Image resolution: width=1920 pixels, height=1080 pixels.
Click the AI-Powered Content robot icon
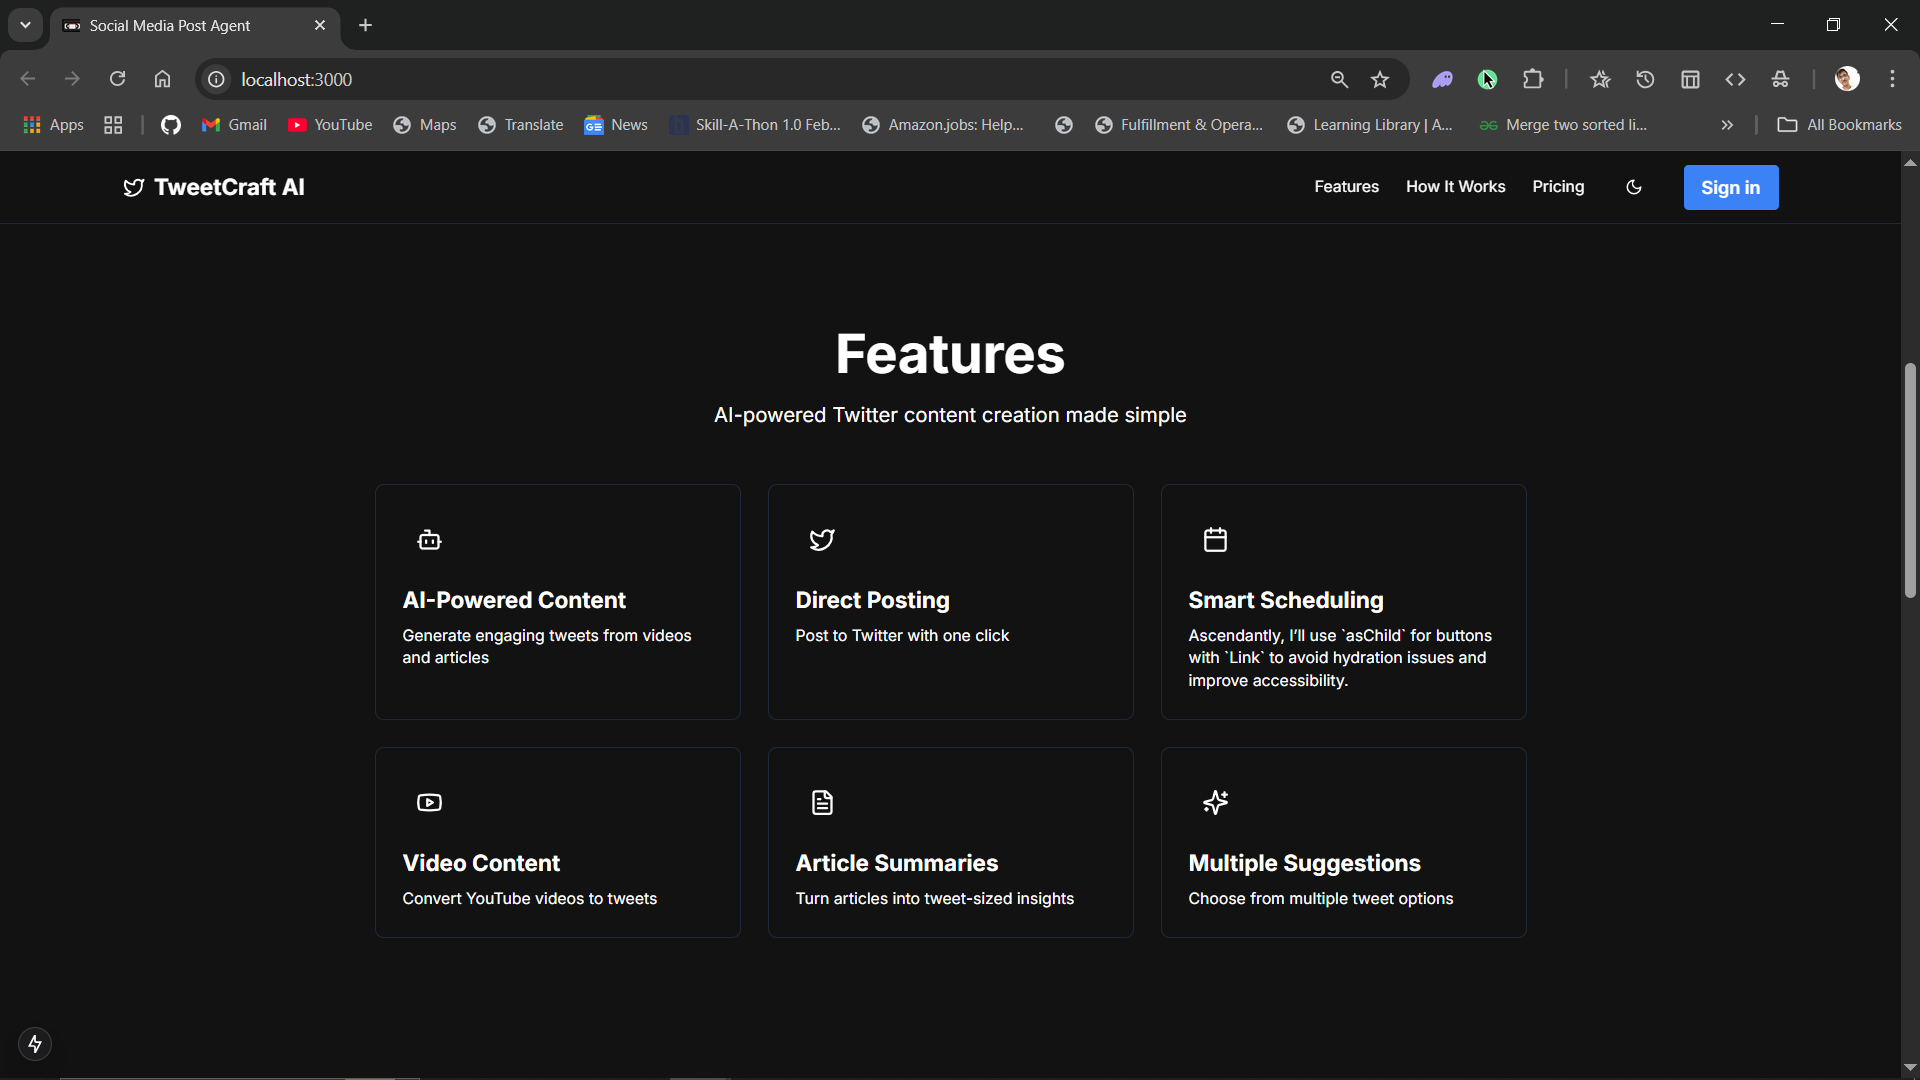(429, 540)
